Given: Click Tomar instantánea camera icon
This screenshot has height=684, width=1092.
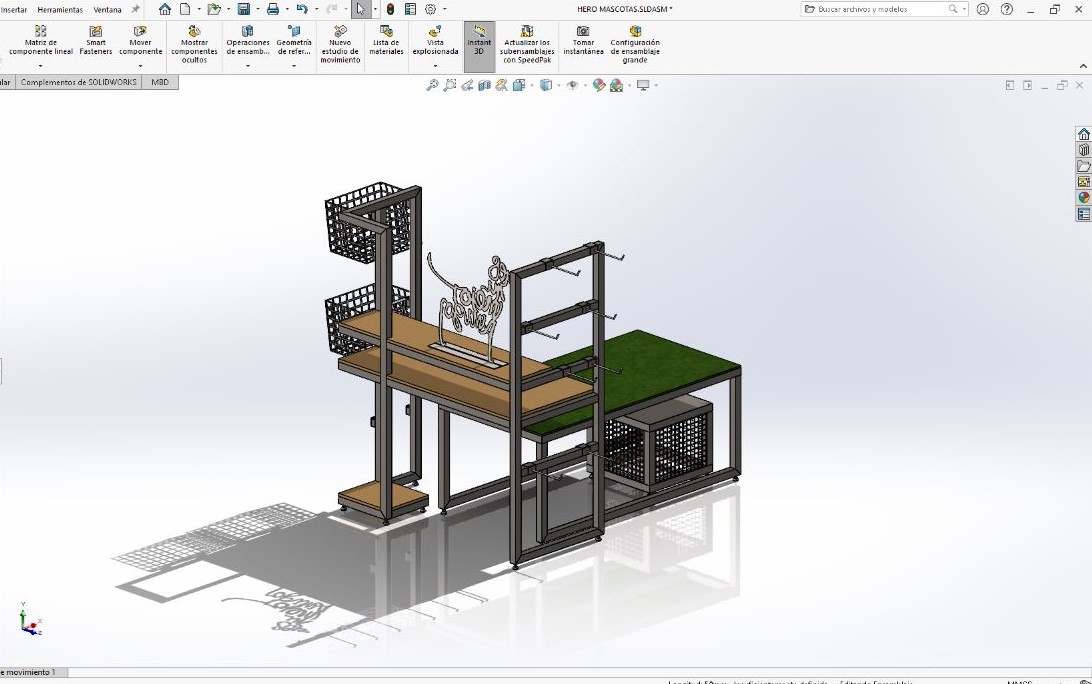Looking at the screenshot, I should 584,42.
